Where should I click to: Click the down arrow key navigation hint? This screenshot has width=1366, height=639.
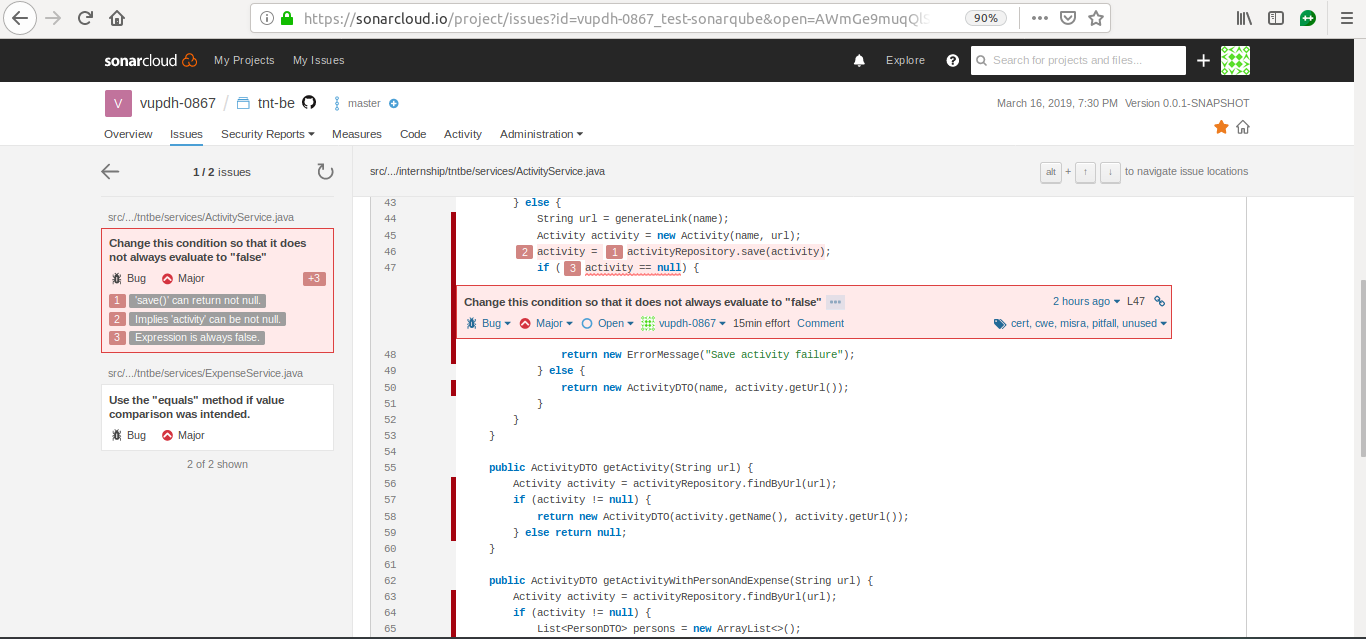[1110, 172]
